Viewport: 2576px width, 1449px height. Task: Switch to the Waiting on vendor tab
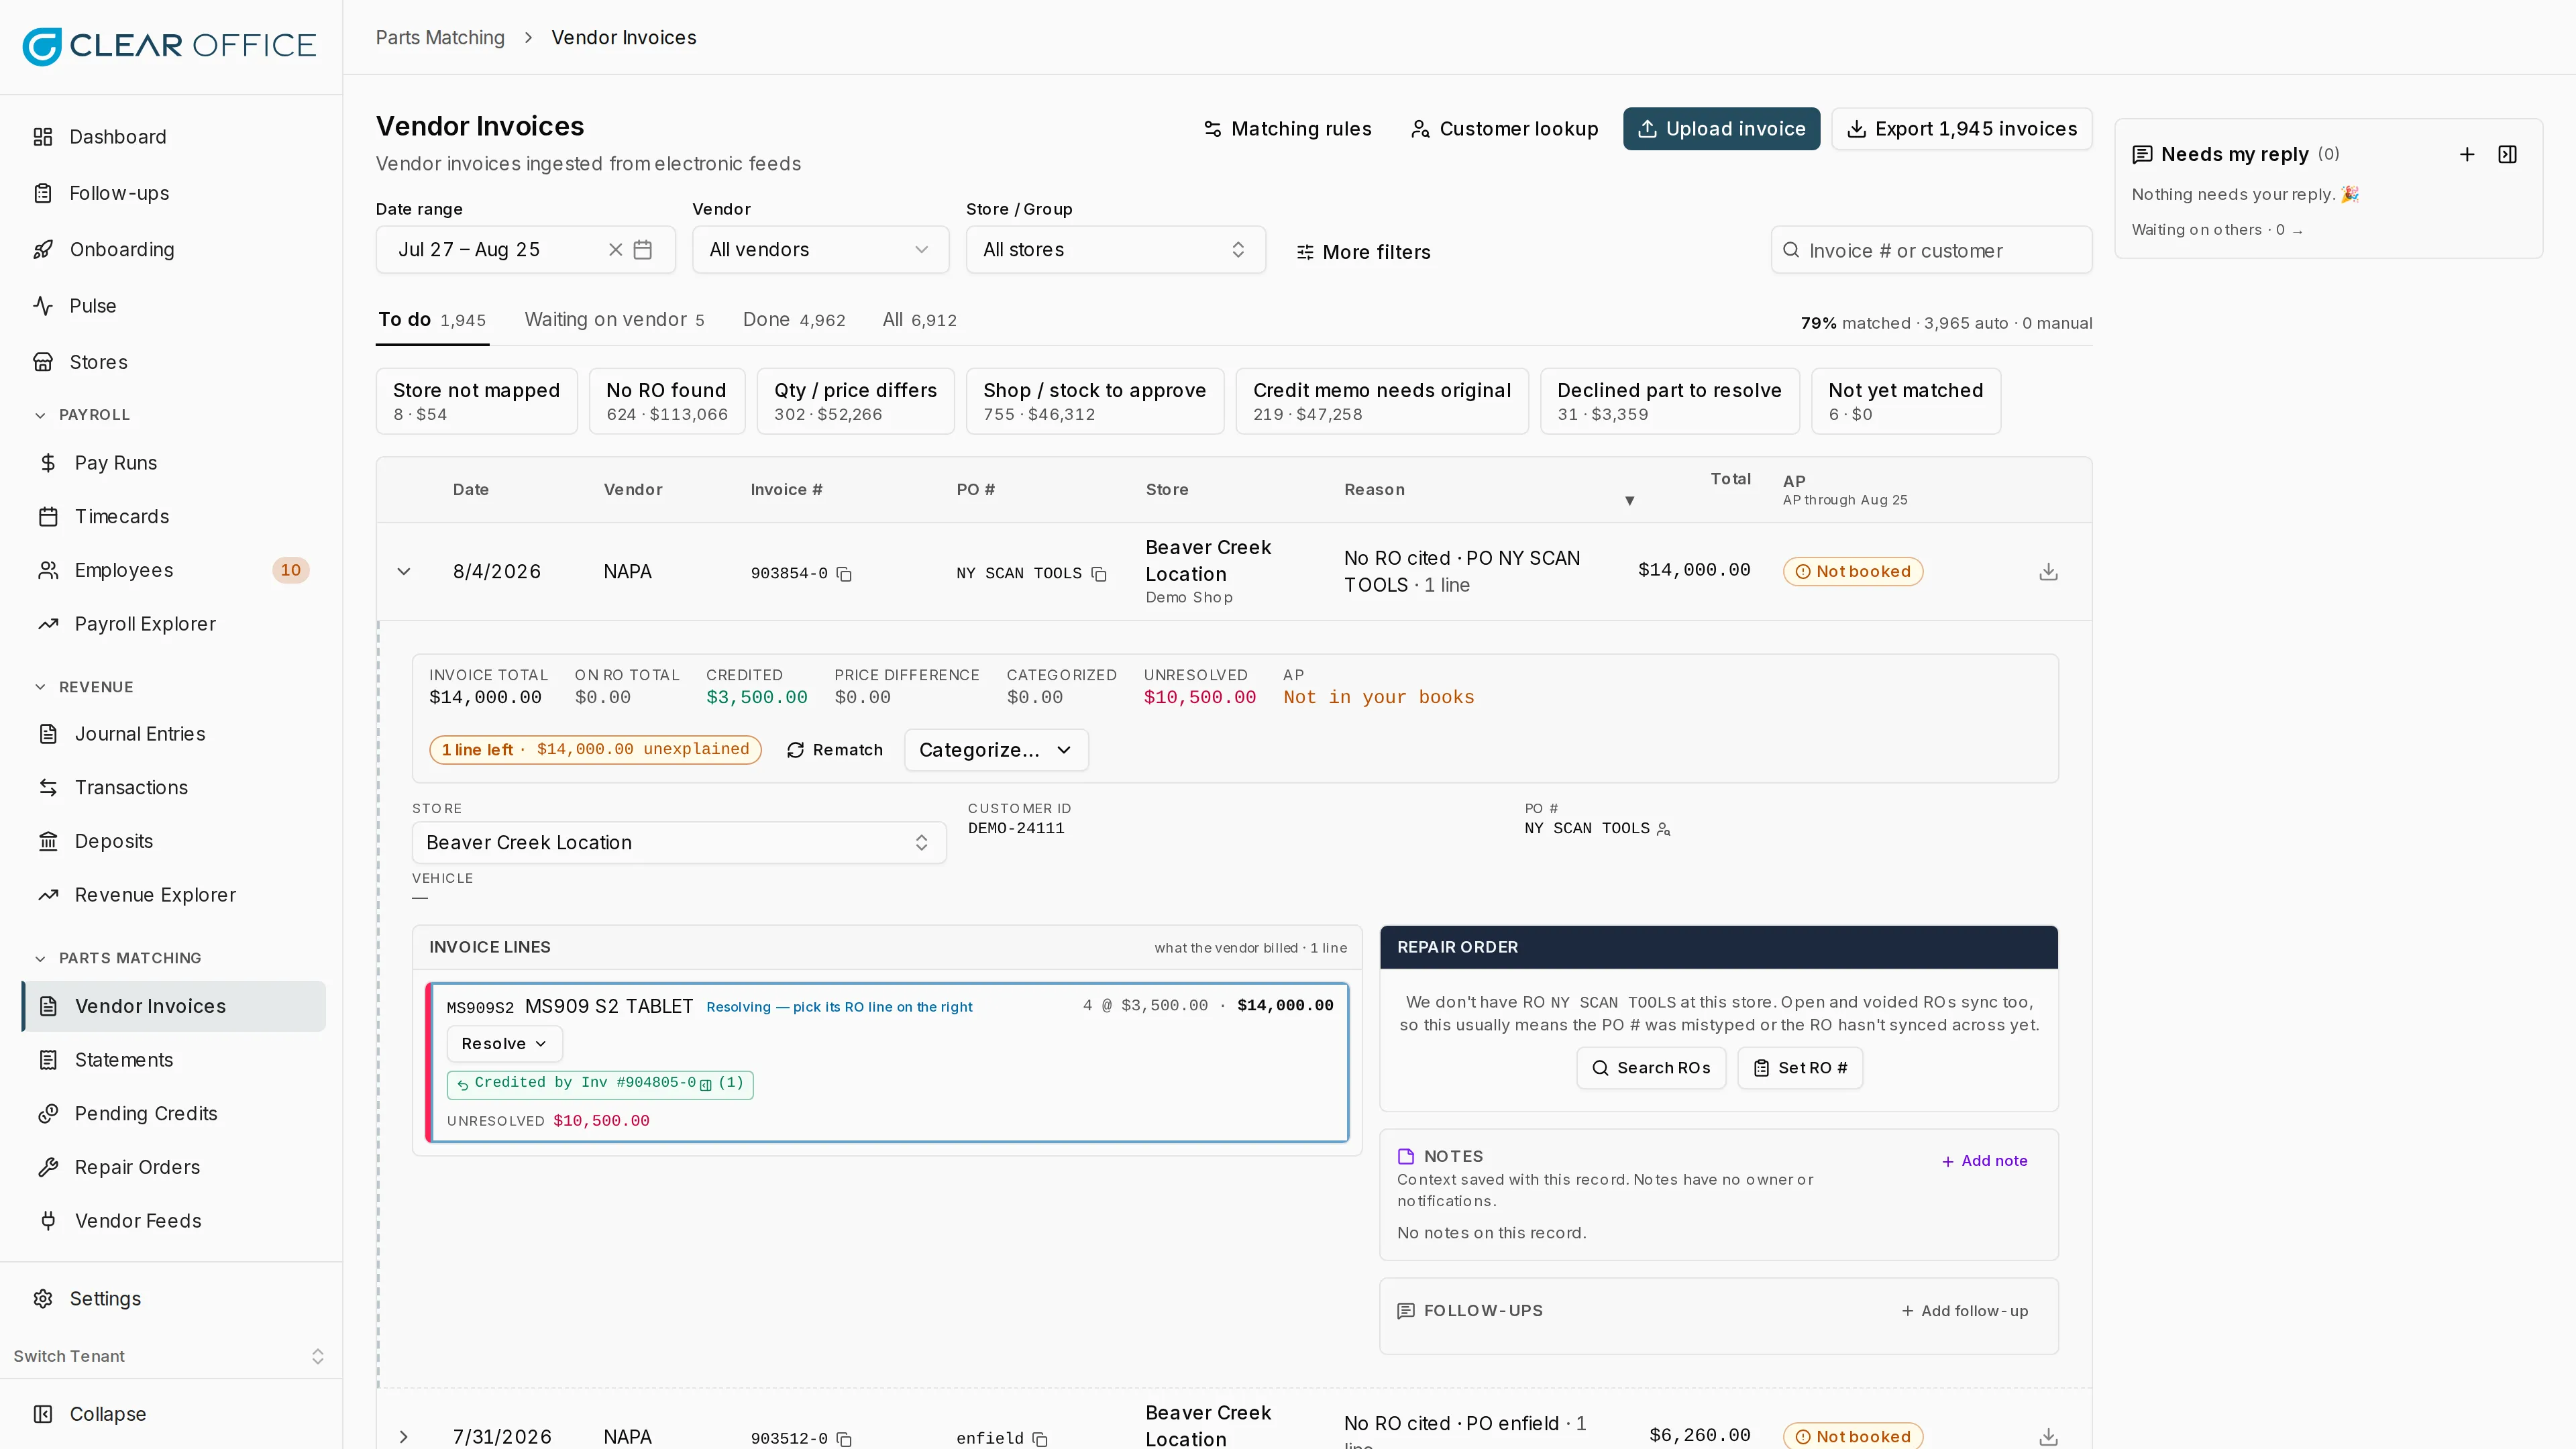pyautogui.click(x=614, y=320)
